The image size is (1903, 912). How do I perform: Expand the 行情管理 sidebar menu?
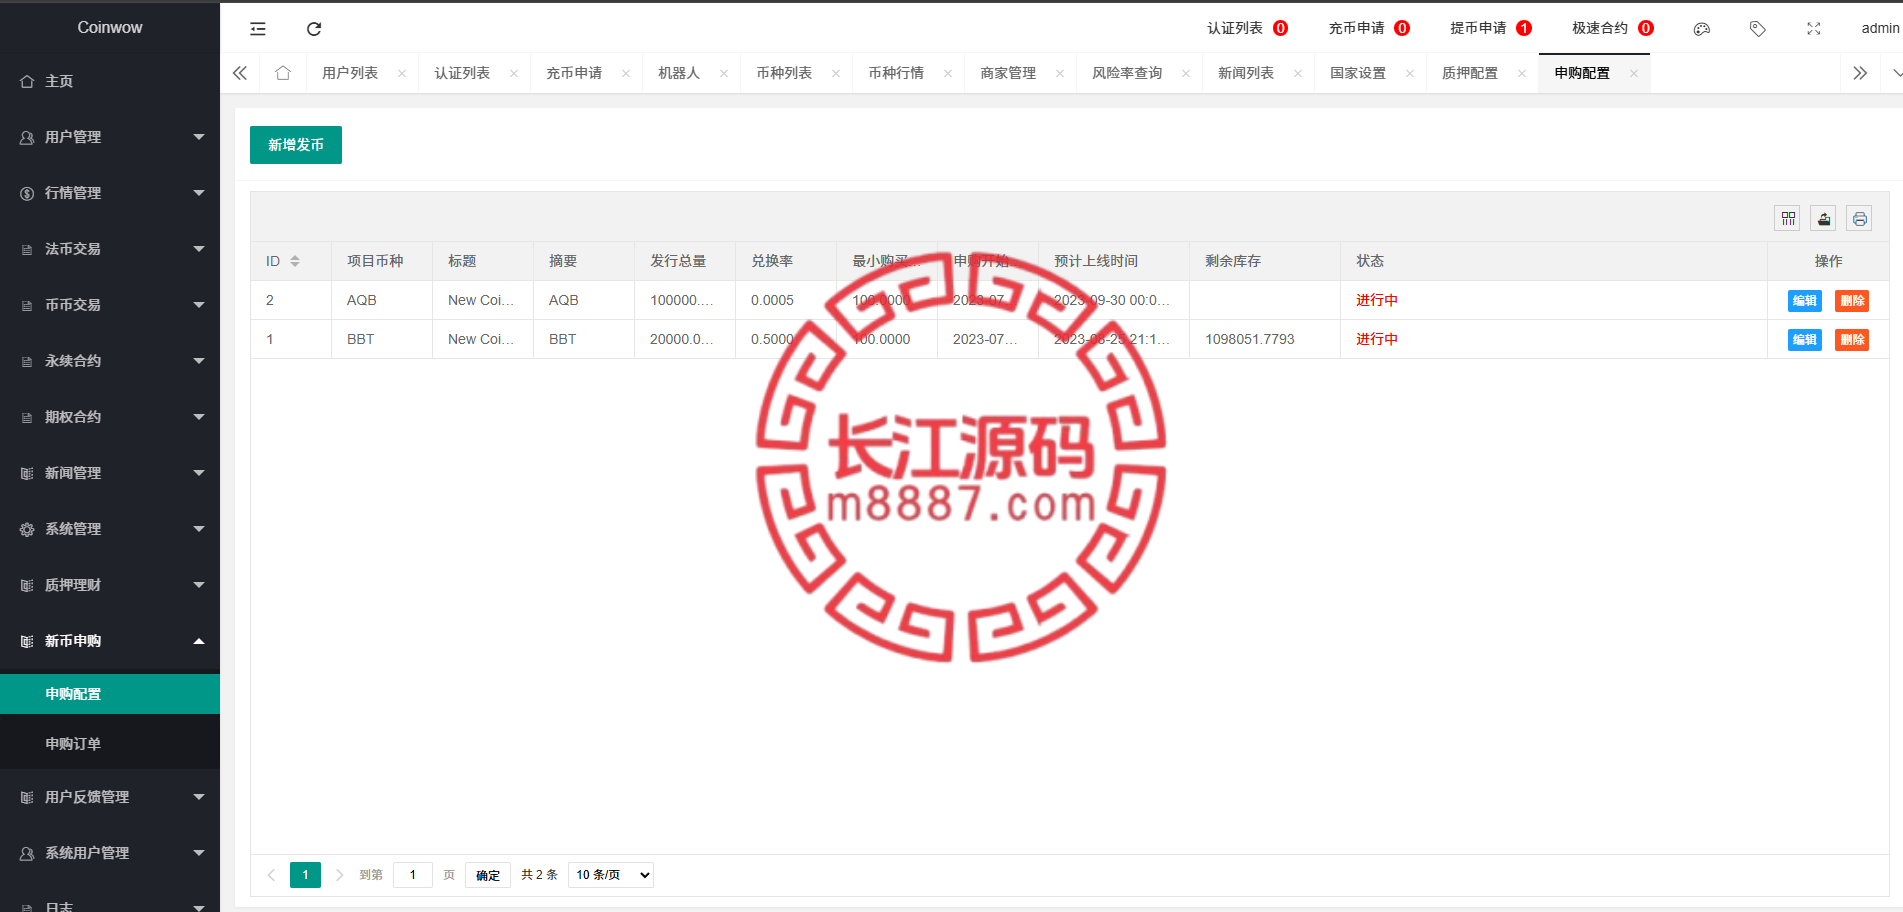[x=110, y=193]
